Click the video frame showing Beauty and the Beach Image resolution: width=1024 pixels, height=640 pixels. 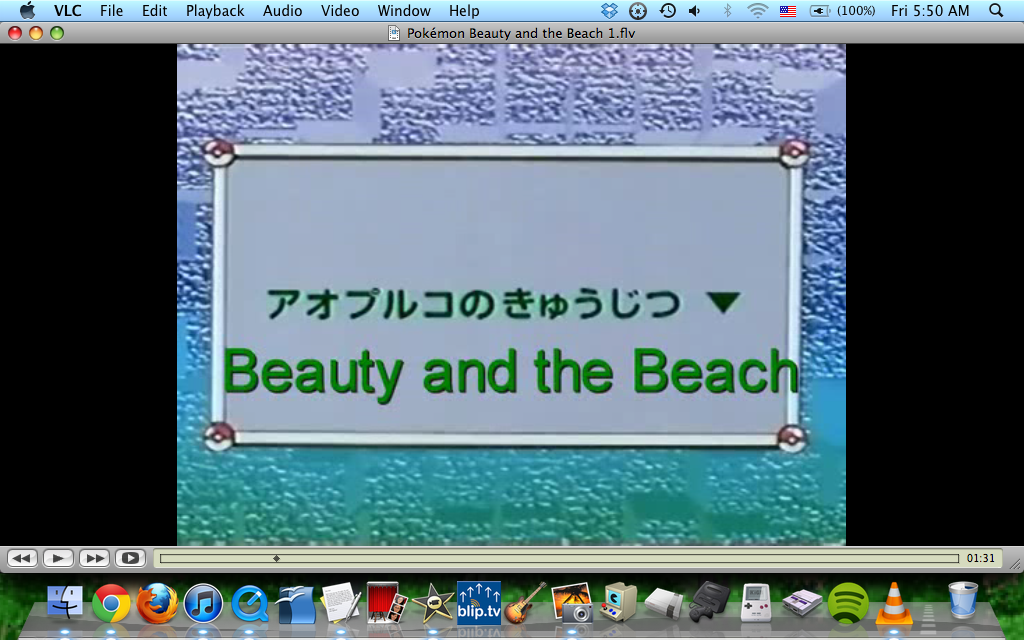(x=511, y=294)
